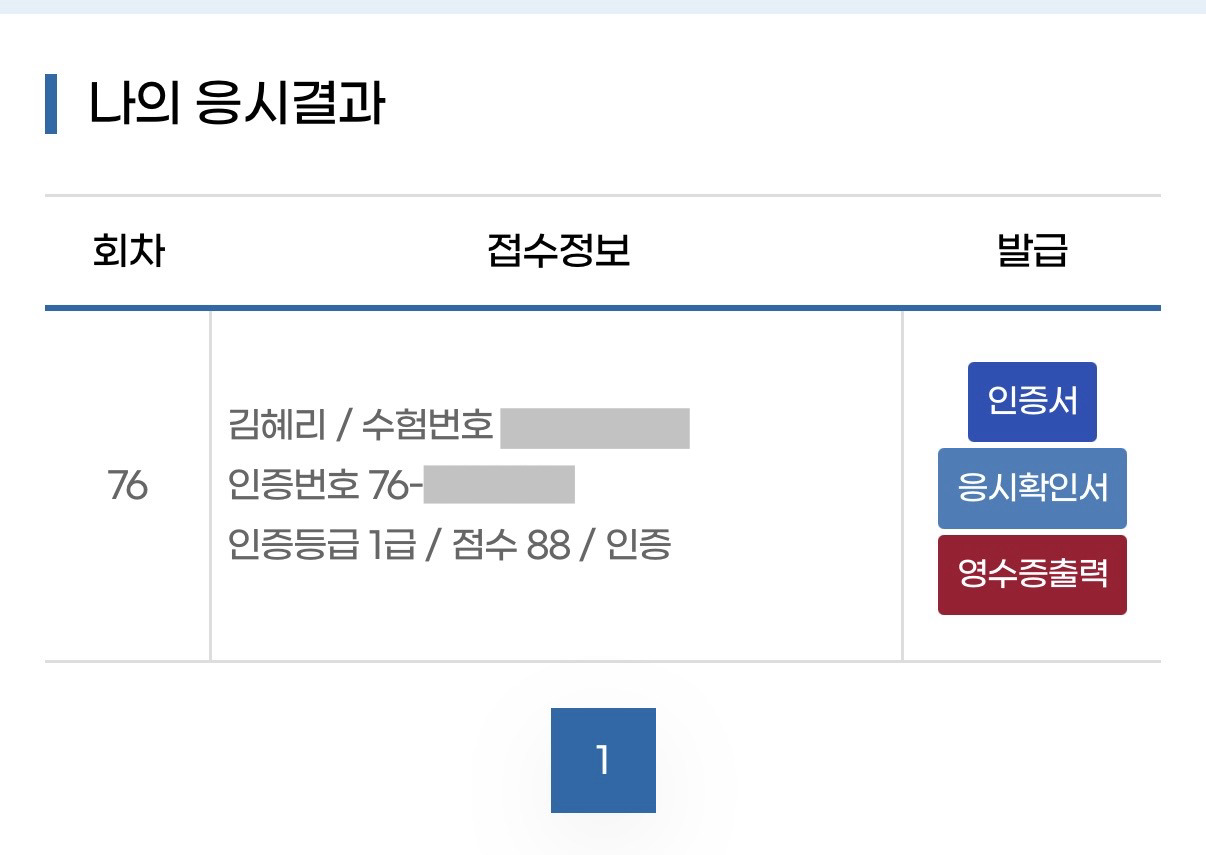This screenshot has height=855, width=1206.
Task: Click the blue accent bar beside heading
Action: (51, 104)
